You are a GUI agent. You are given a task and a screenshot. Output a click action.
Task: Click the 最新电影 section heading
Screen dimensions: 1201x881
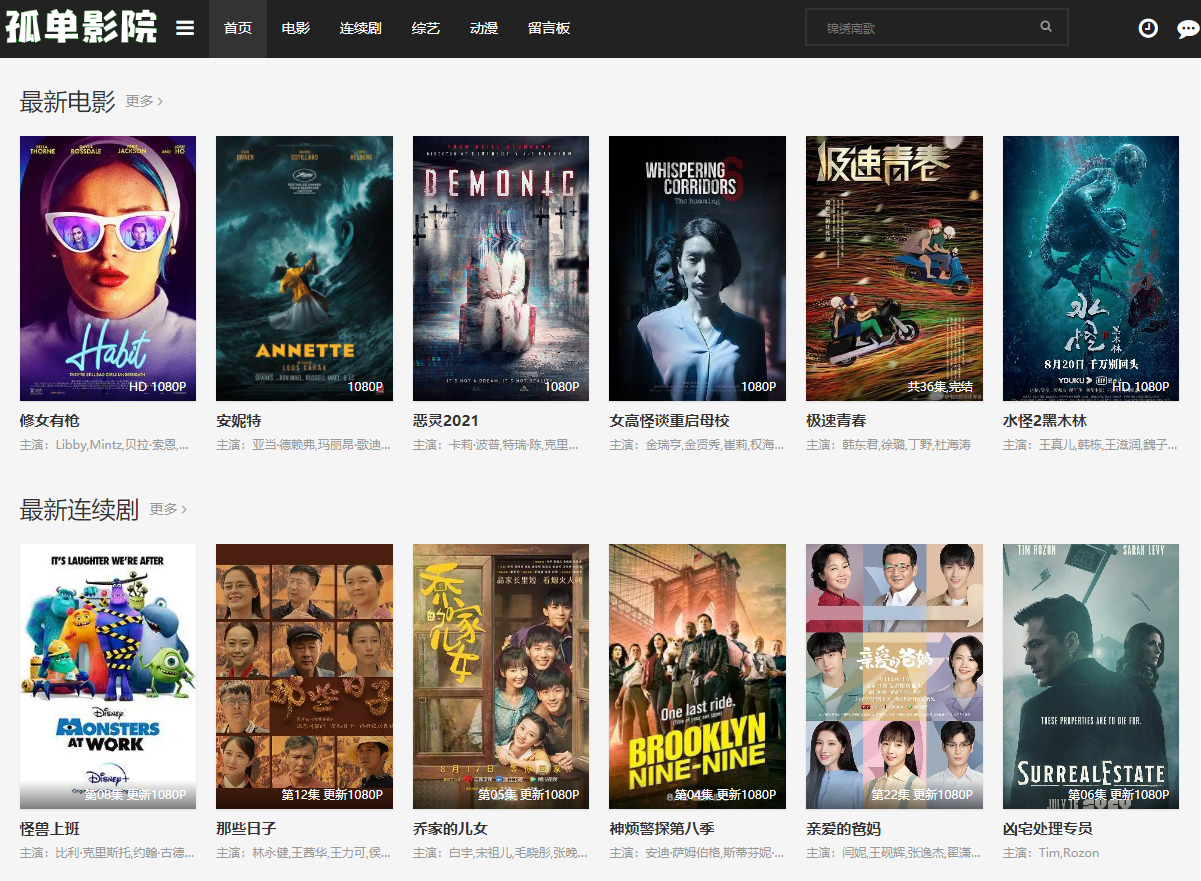point(68,101)
